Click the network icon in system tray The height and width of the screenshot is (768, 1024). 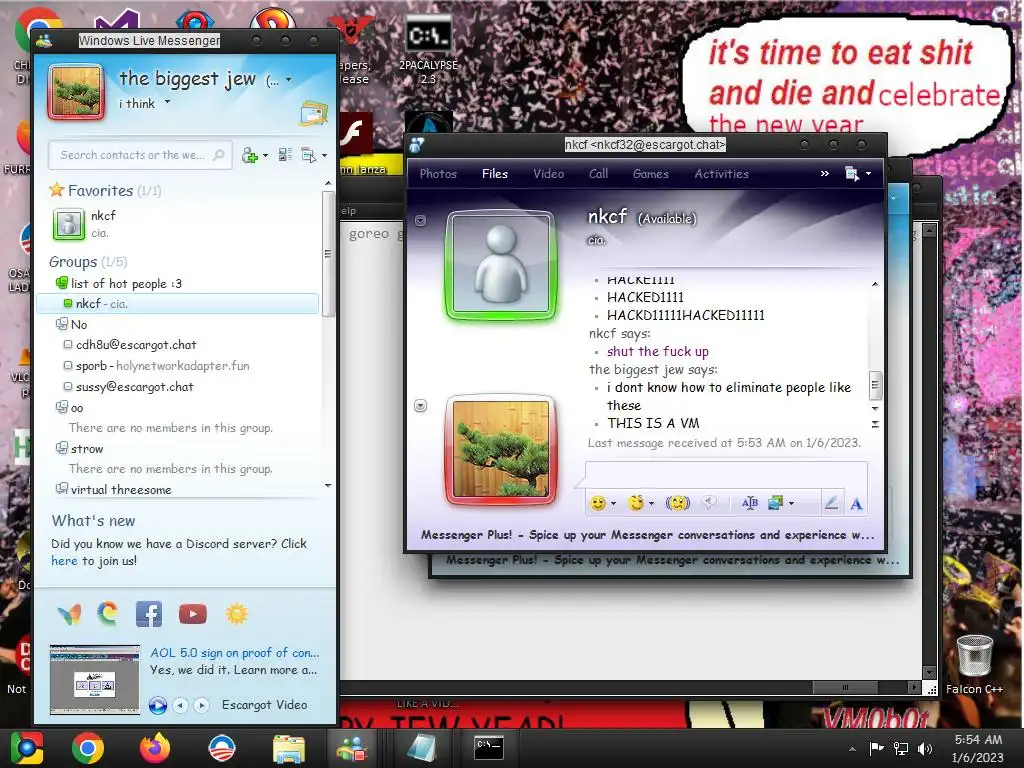tap(901, 748)
